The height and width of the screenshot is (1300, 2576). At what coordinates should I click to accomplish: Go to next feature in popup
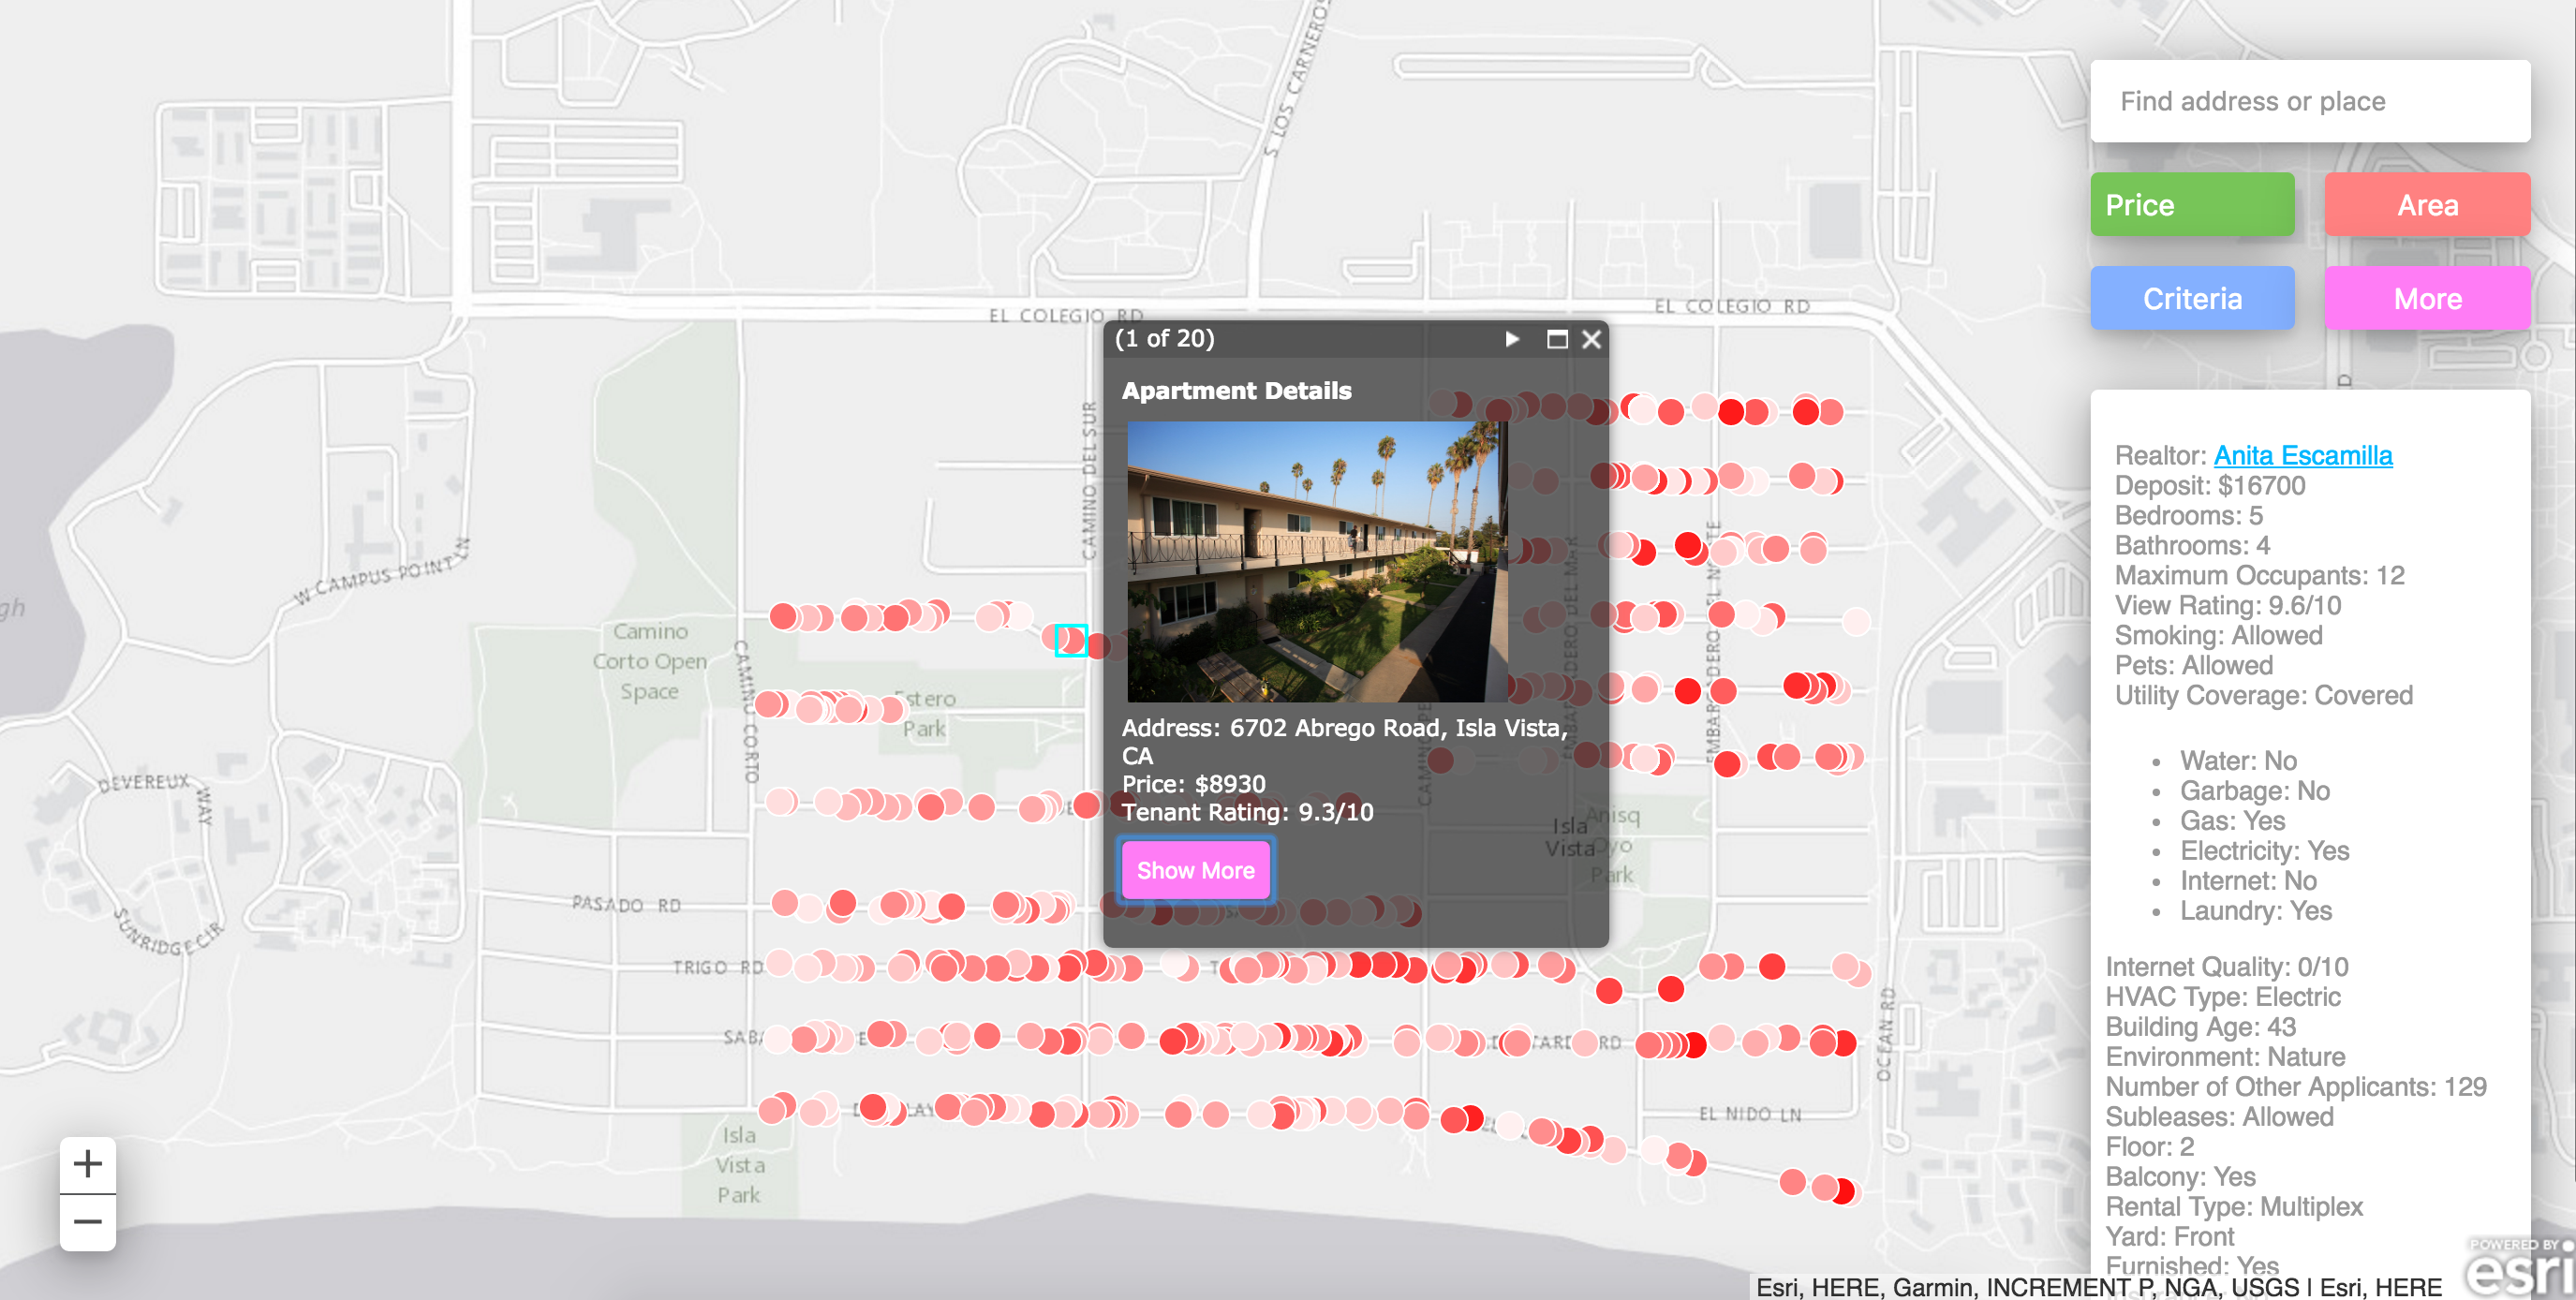point(1512,339)
